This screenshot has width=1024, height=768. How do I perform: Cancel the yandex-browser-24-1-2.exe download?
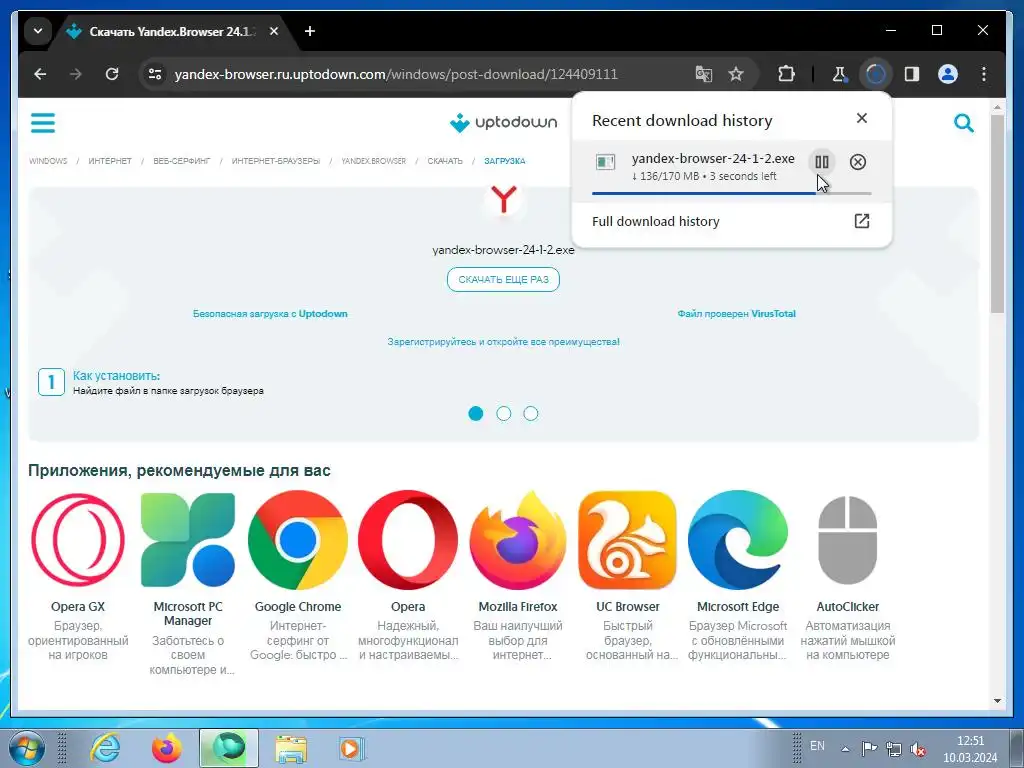(857, 162)
